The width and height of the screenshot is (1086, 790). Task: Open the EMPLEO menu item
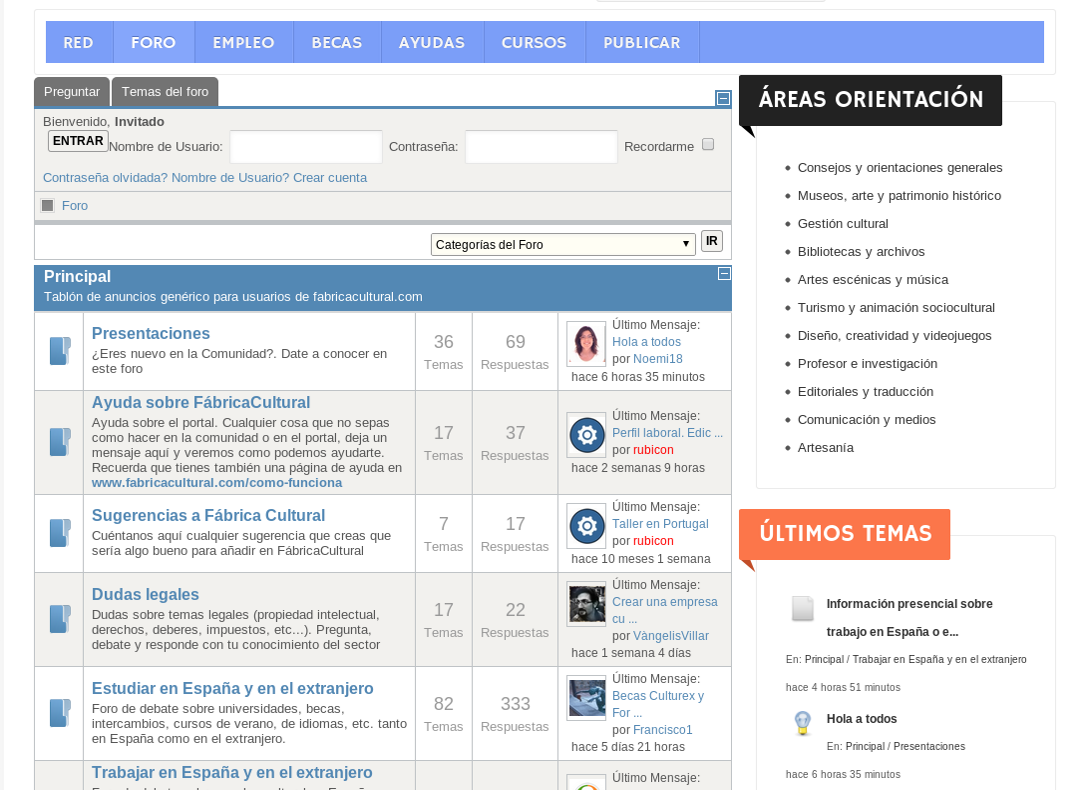[243, 43]
